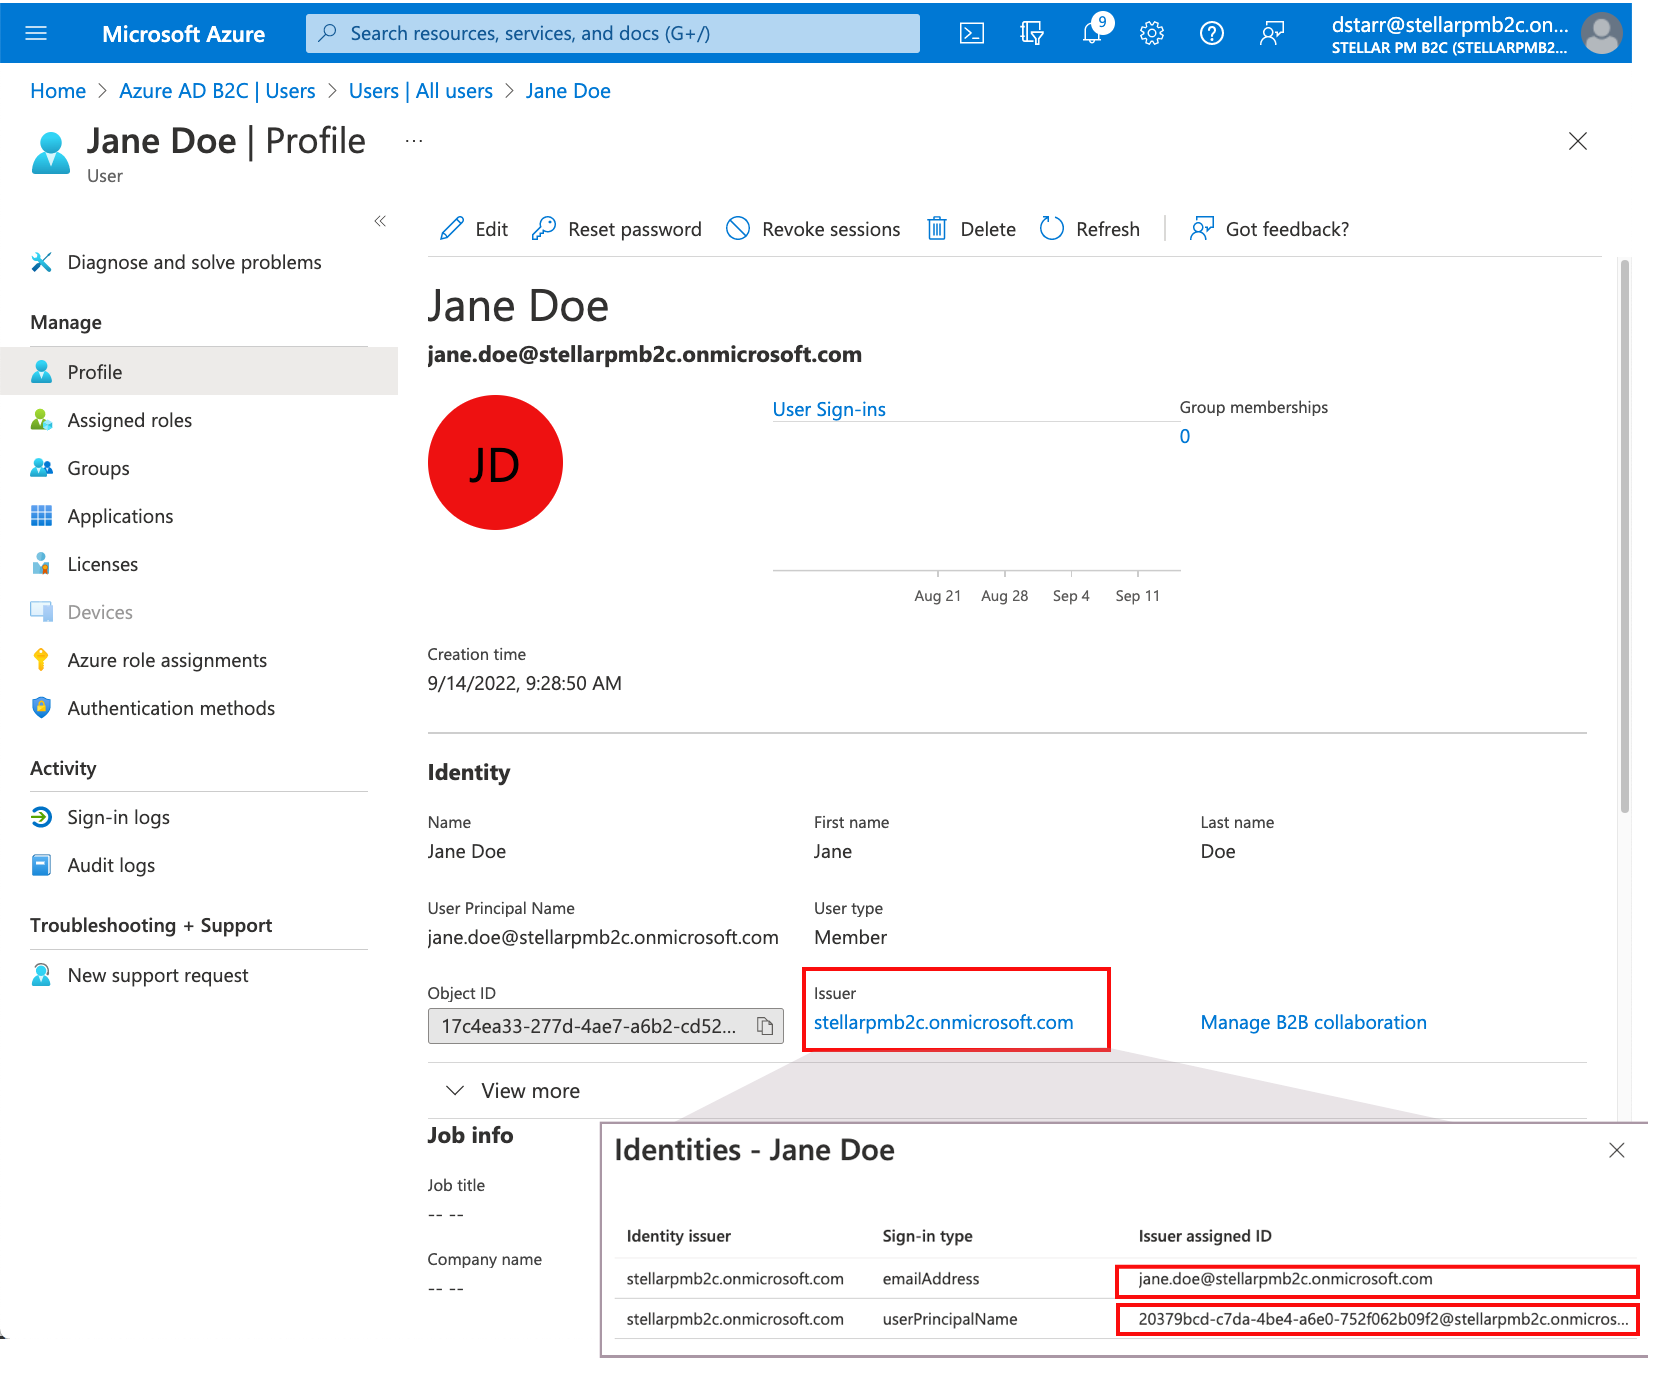Open the Cloud Shell icon
This screenshot has height=1373, width=1661.
tap(971, 33)
